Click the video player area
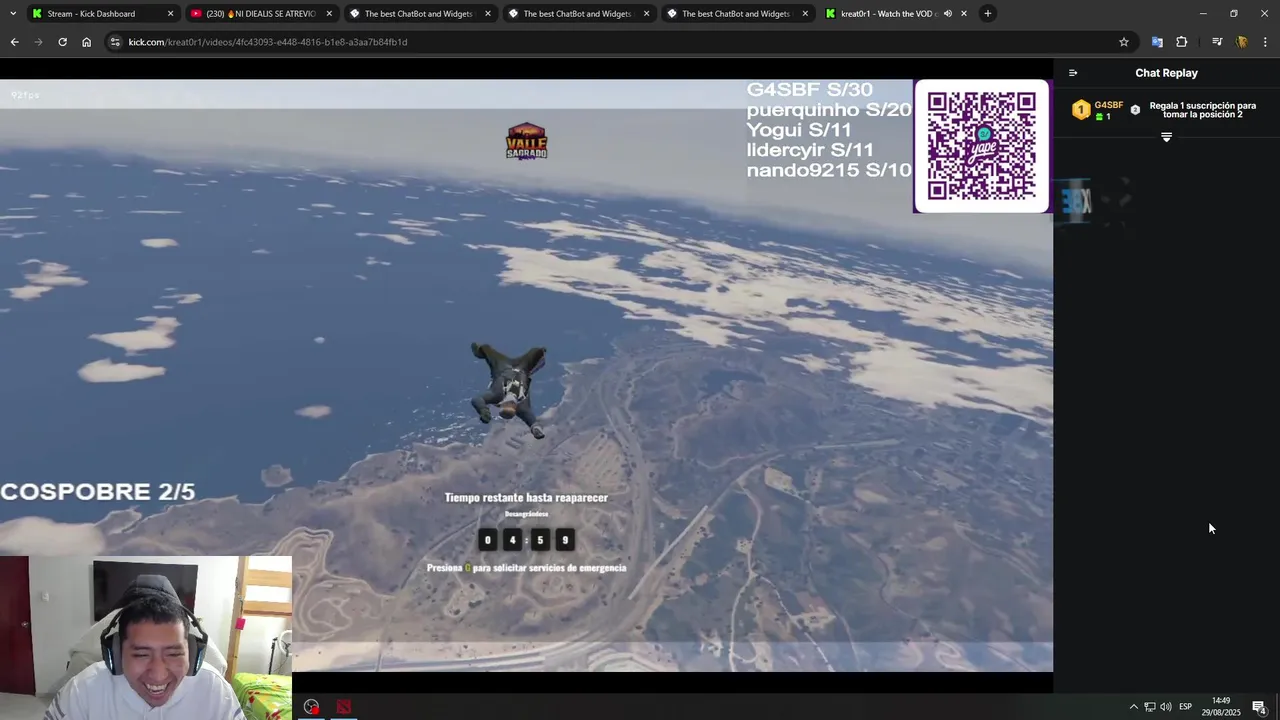Image resolution: width=1280 pixels, height=720 pixels. point(526,375)
